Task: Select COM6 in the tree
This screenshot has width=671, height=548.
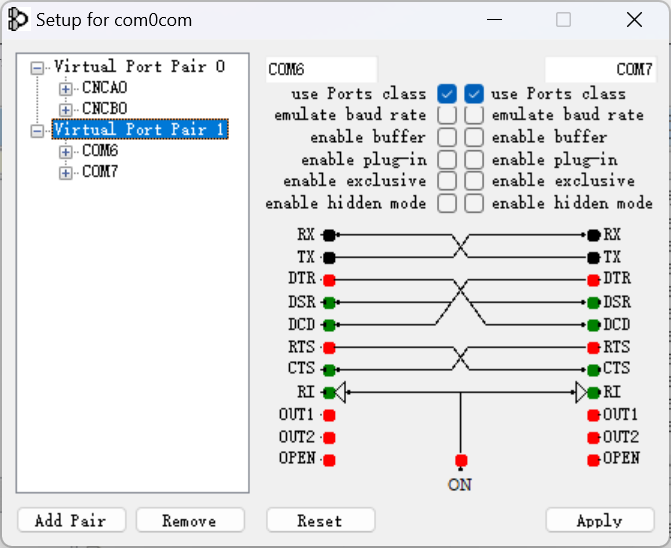Action: coord(100,151)
